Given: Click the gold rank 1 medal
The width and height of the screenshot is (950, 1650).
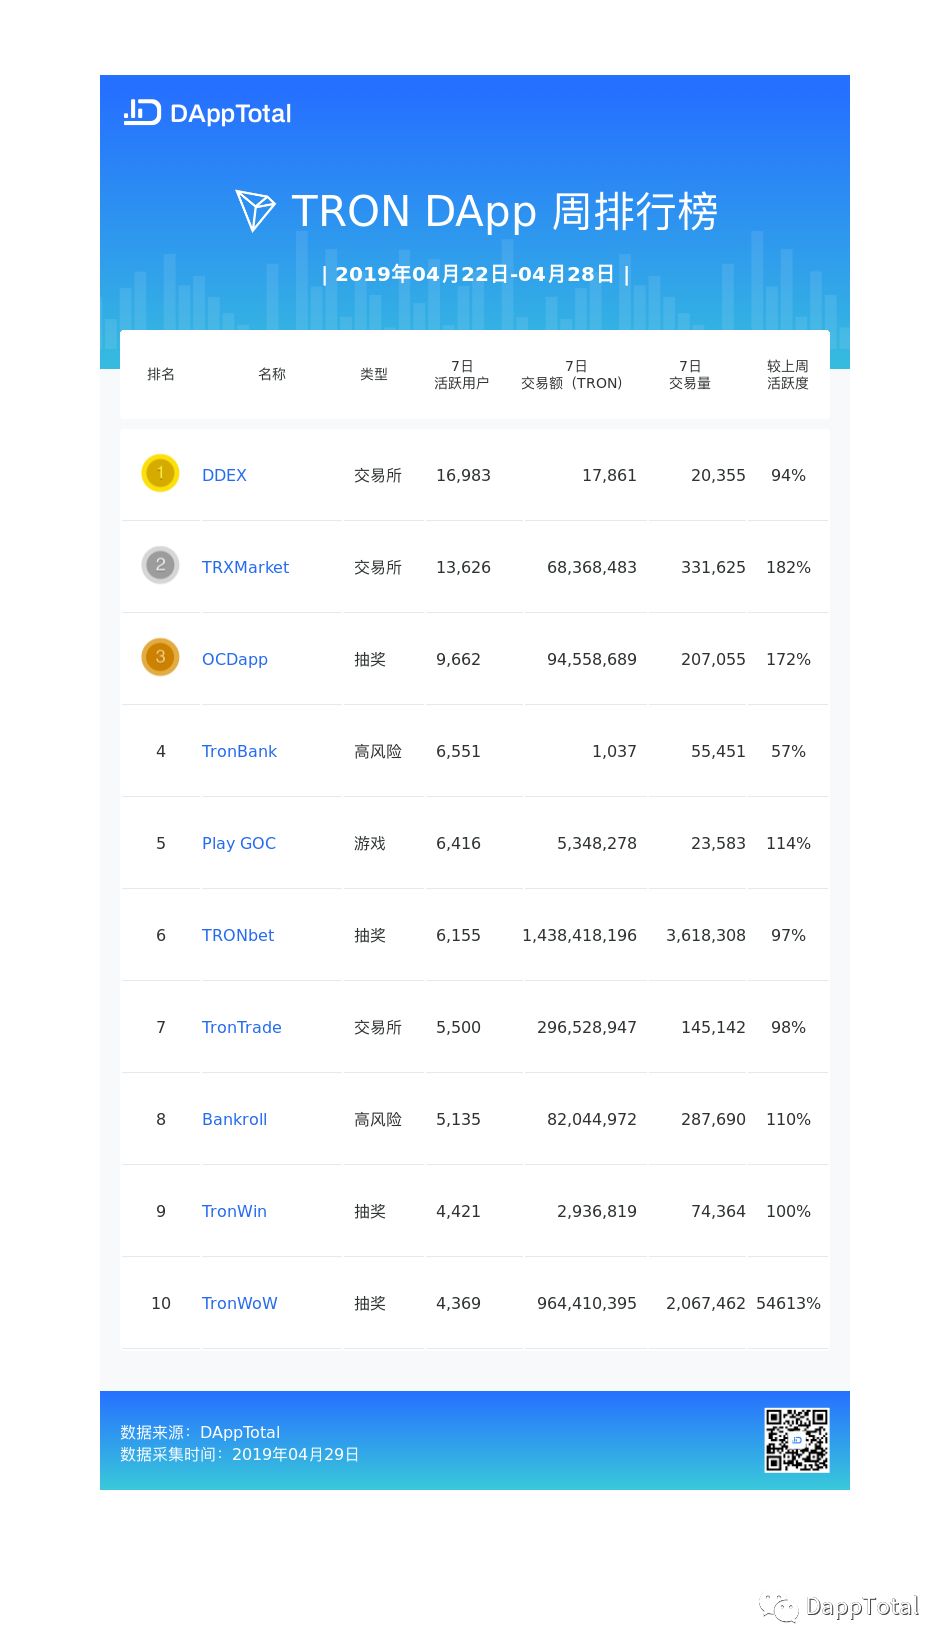Looking at the screenshot, I should pyautogui.click(x=160, y=473).
